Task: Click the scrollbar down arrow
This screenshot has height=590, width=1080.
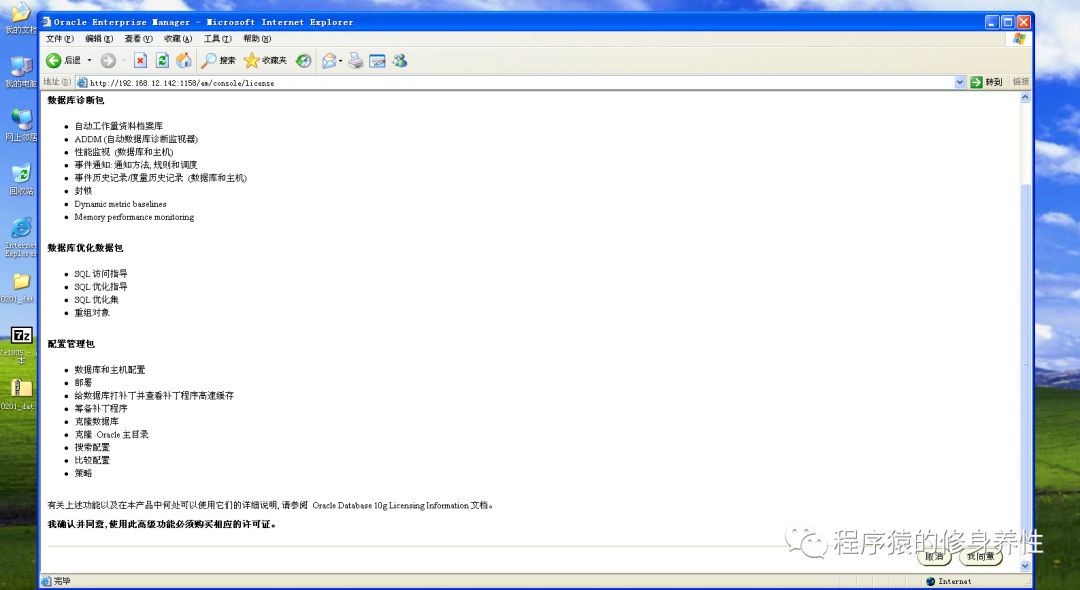Action: 1024,566
